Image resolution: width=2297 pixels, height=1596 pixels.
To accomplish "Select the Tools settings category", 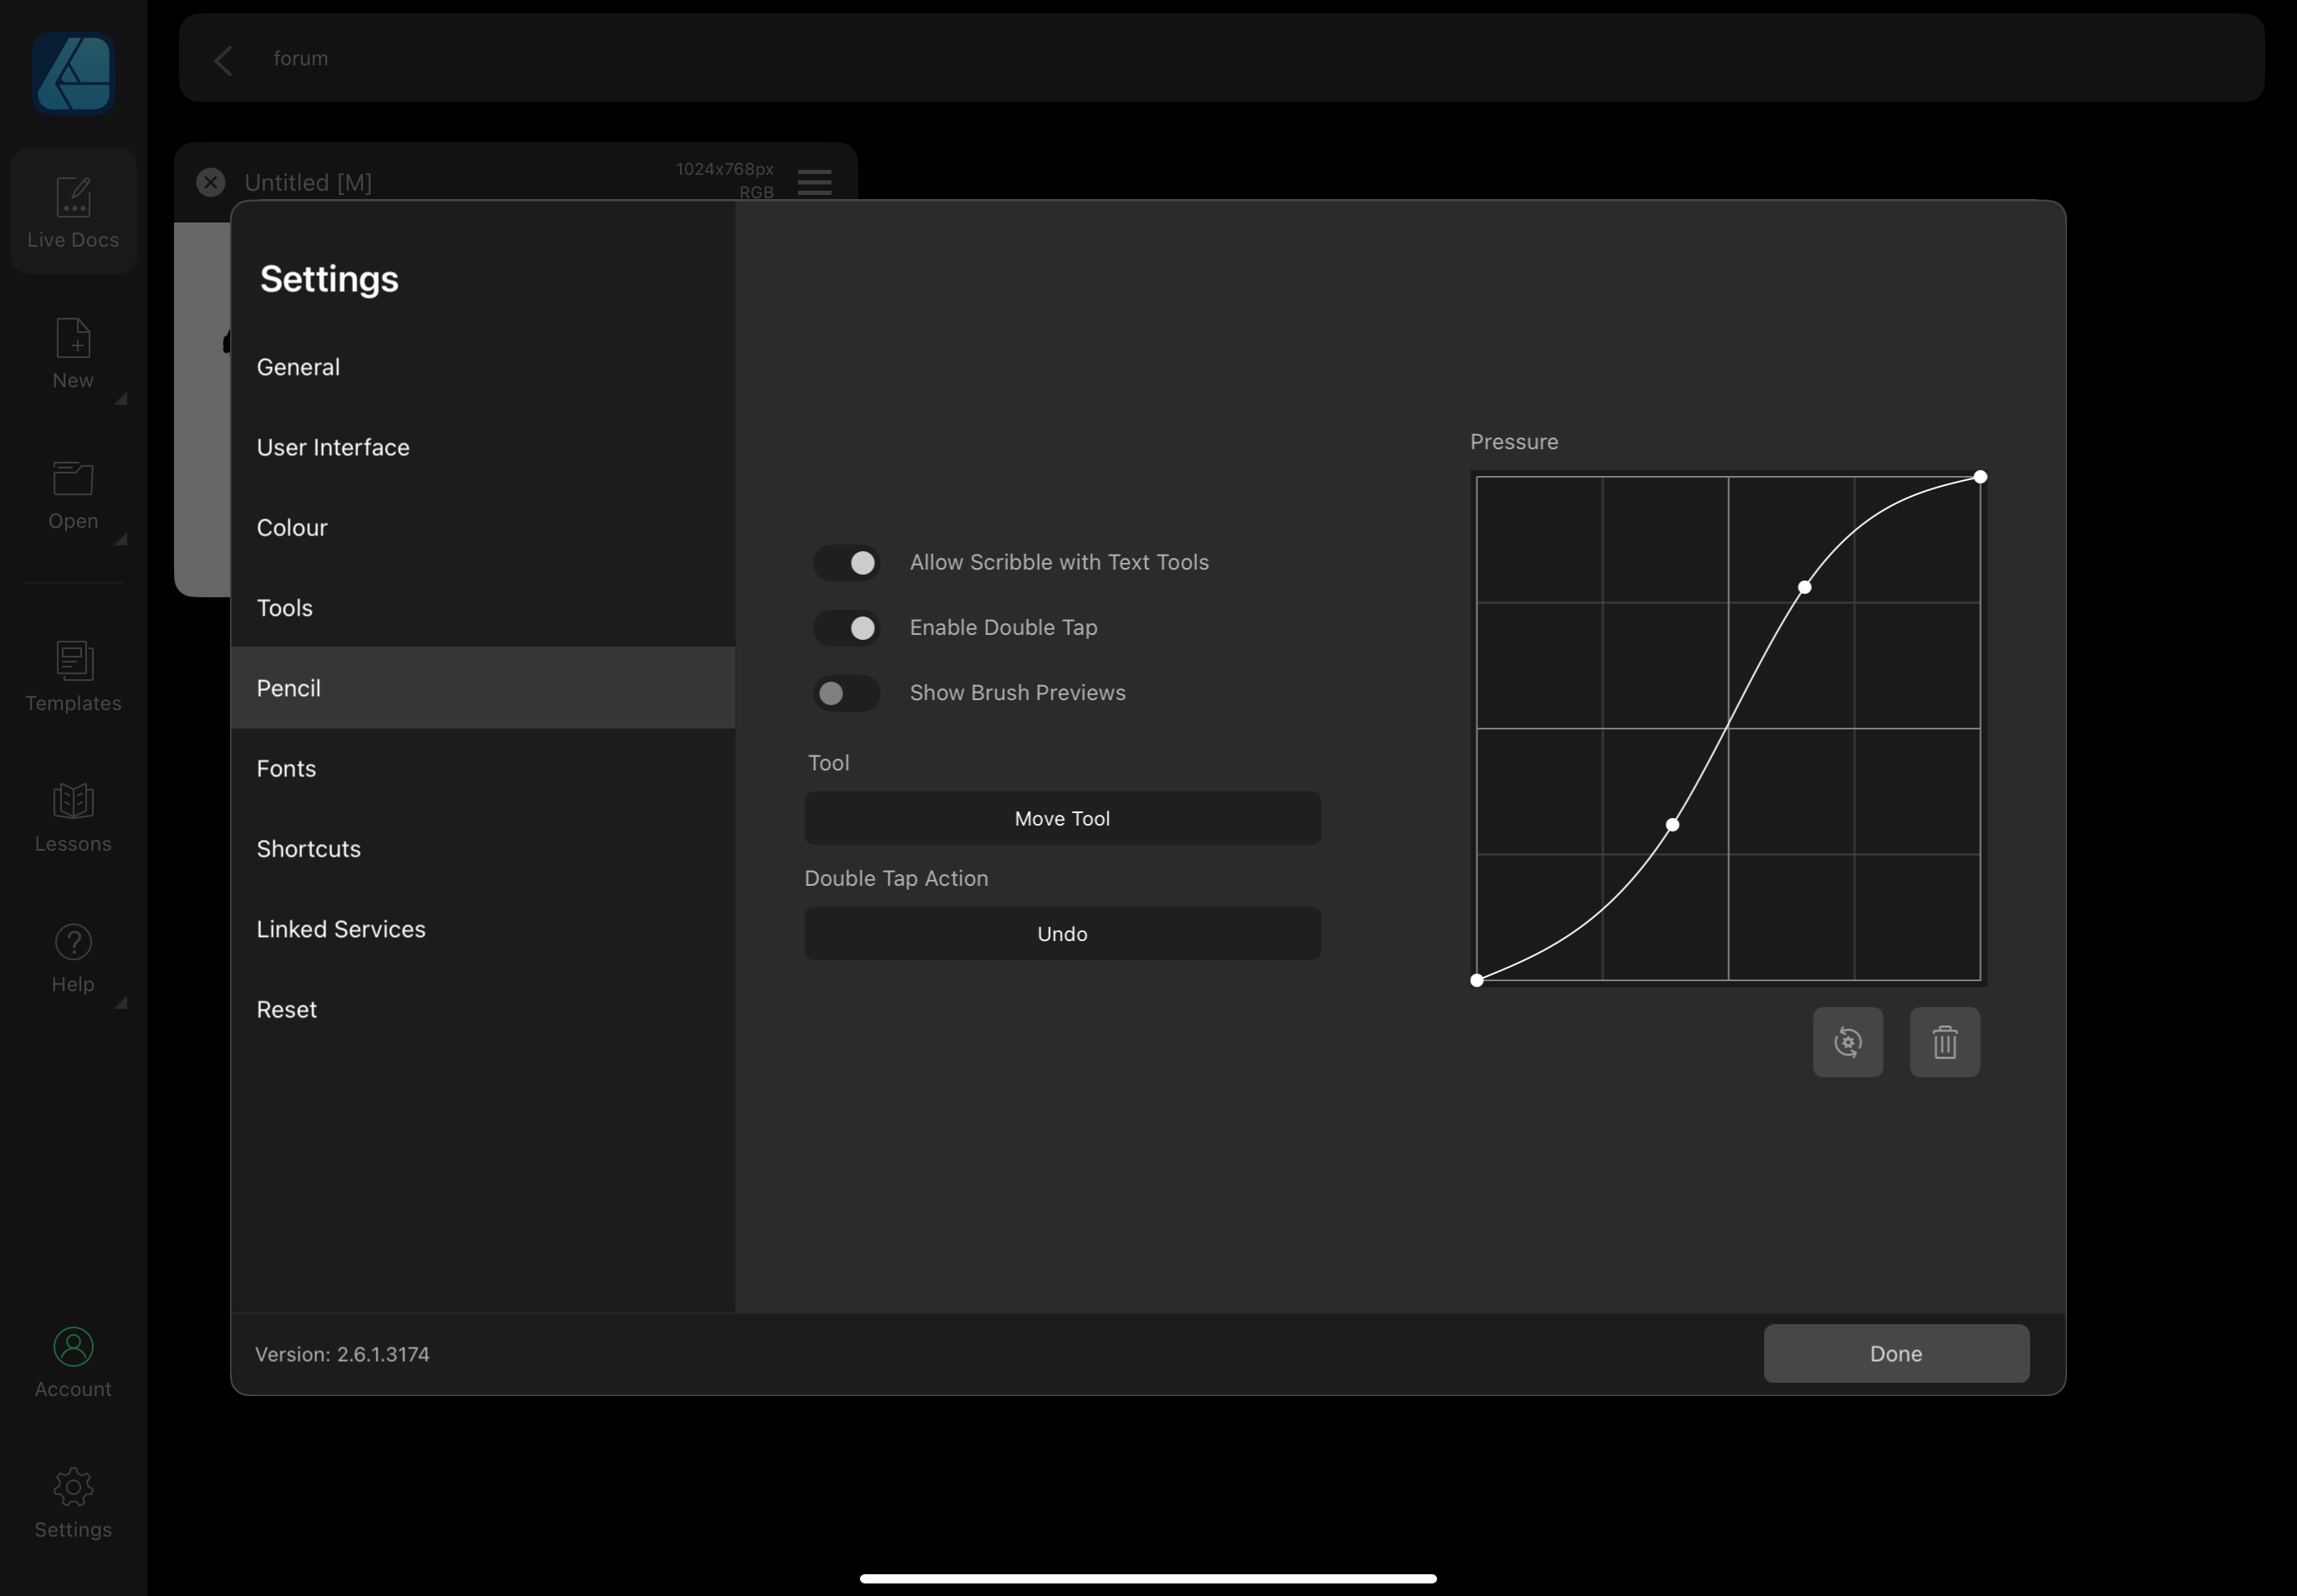I will click(x=483, y=608).
